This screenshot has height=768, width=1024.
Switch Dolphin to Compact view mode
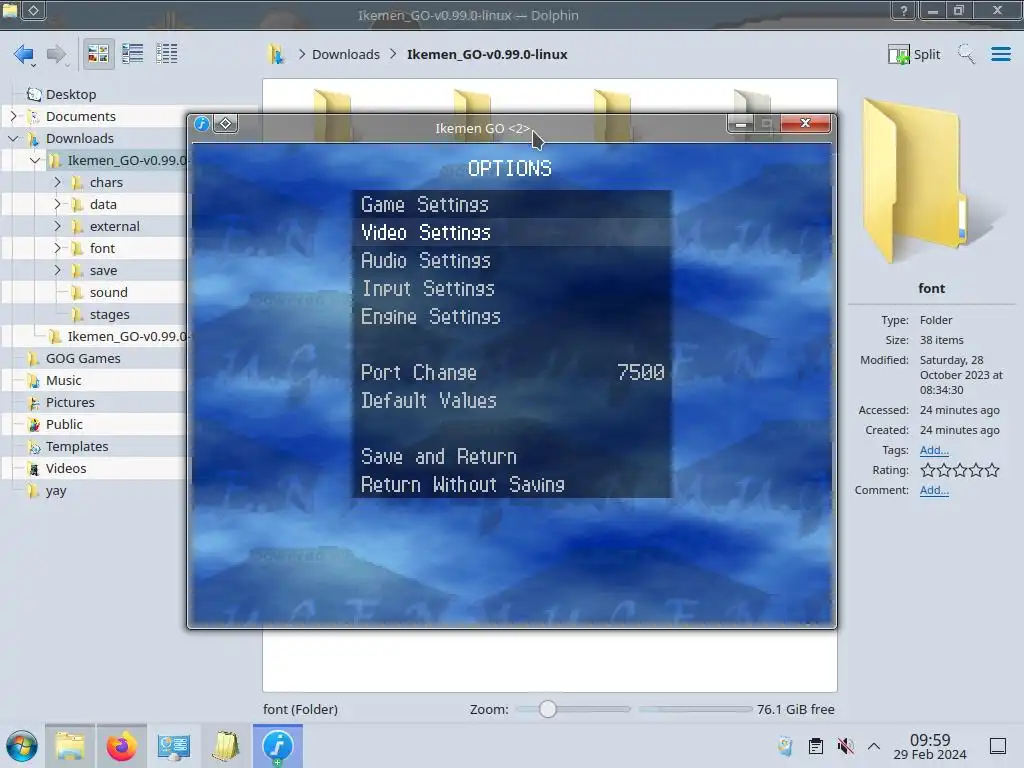(133, 54)
